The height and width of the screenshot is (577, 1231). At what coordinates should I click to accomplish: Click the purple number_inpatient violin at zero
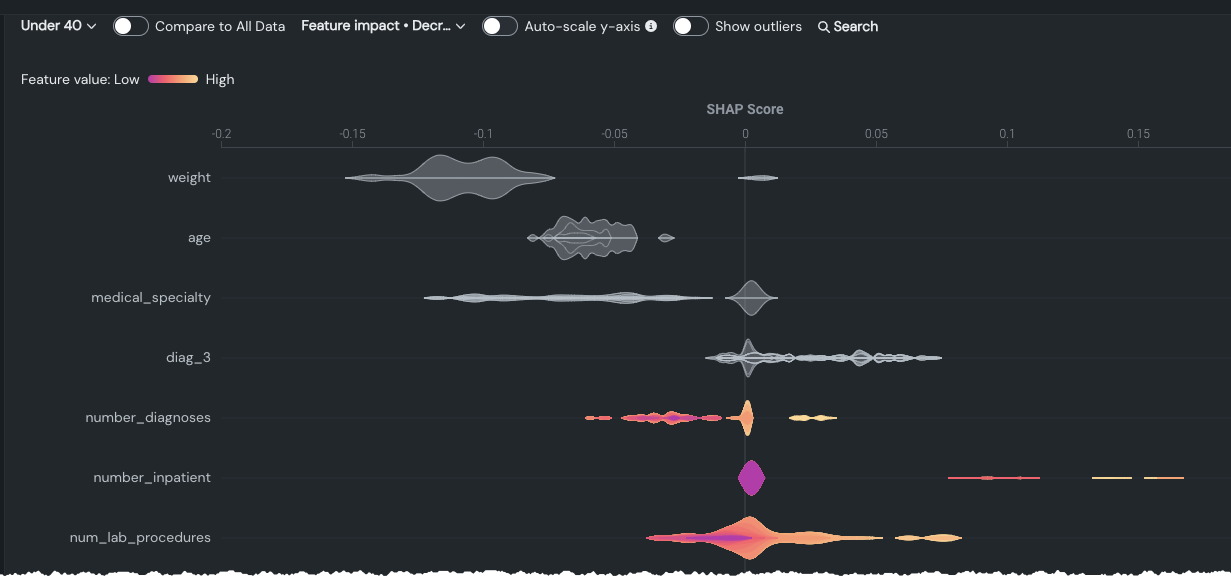click(x=751, y=478)
